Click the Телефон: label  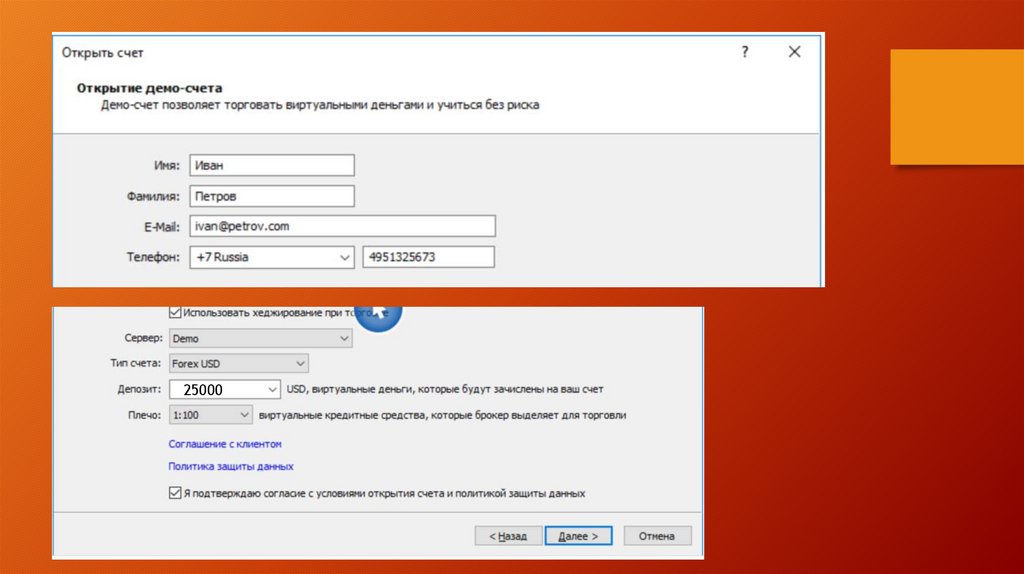(x=153, y=257)
